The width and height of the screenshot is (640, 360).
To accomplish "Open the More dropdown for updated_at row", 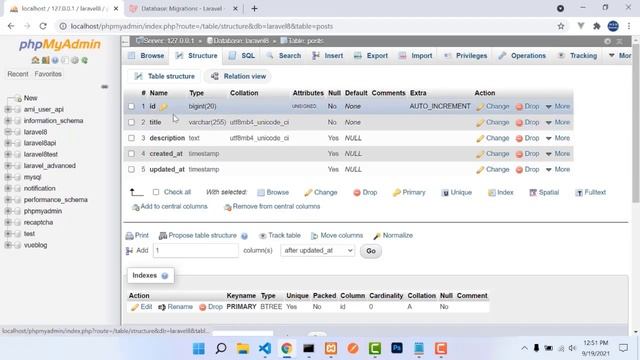I will coord(558,169).
